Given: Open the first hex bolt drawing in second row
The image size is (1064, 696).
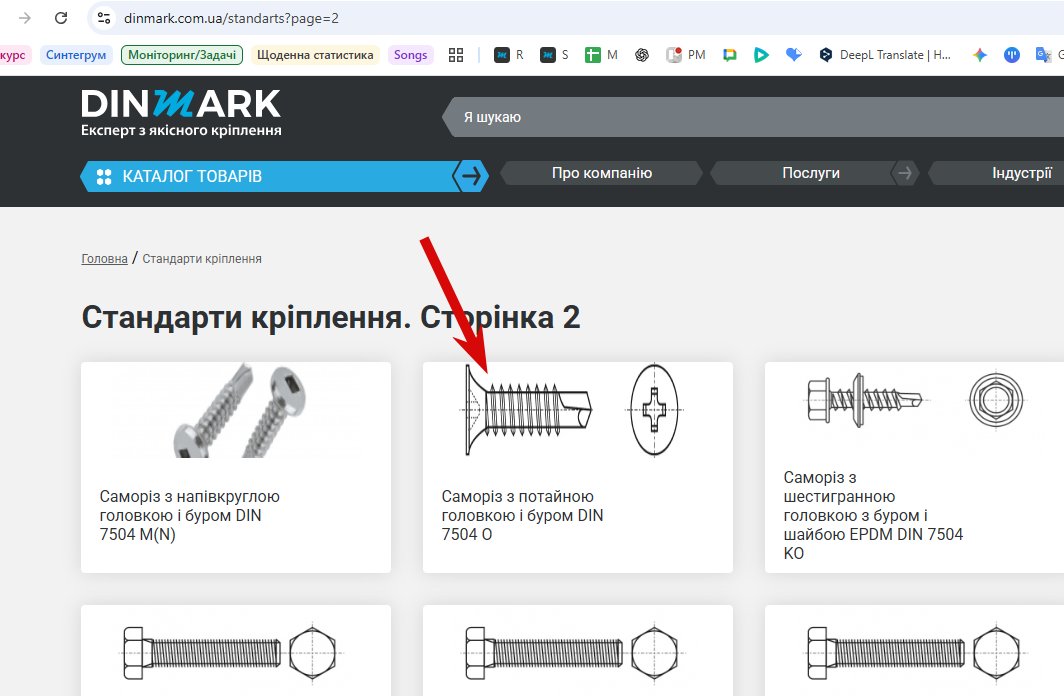Looking at the screenshot, I should pyautogui.click(x=231, y=653).
